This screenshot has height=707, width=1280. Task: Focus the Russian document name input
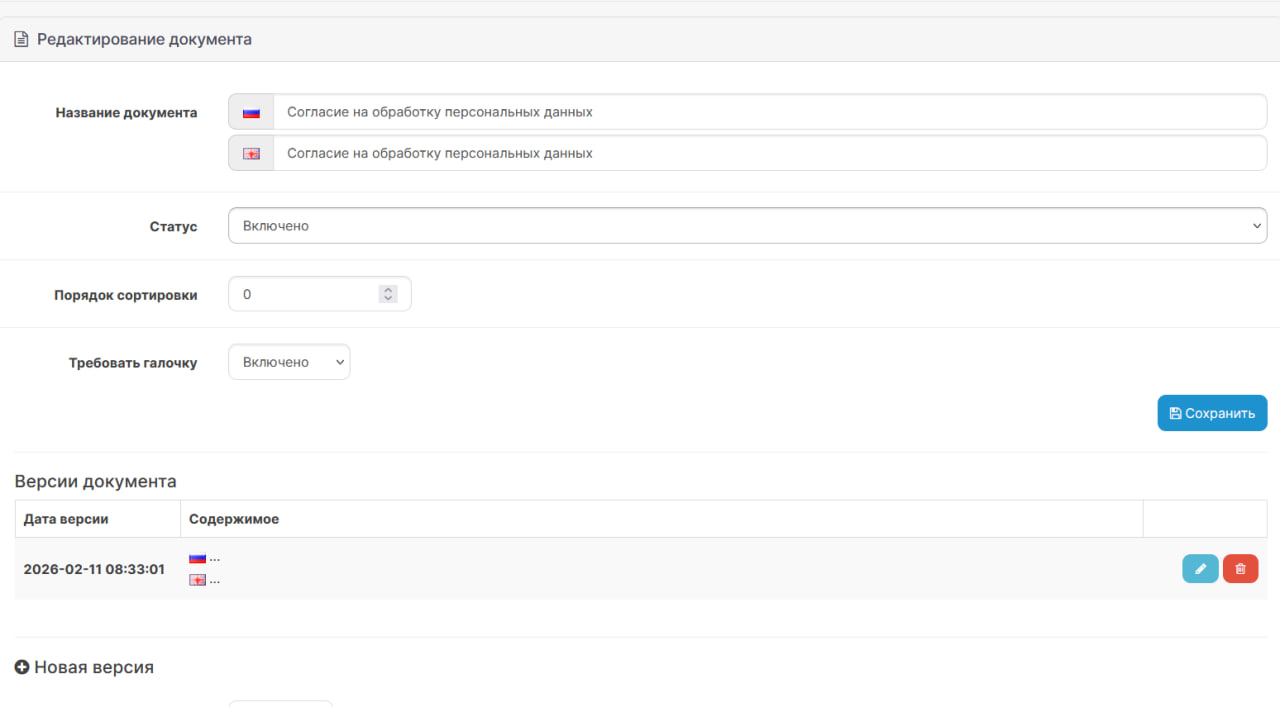(x=769, y=113)
